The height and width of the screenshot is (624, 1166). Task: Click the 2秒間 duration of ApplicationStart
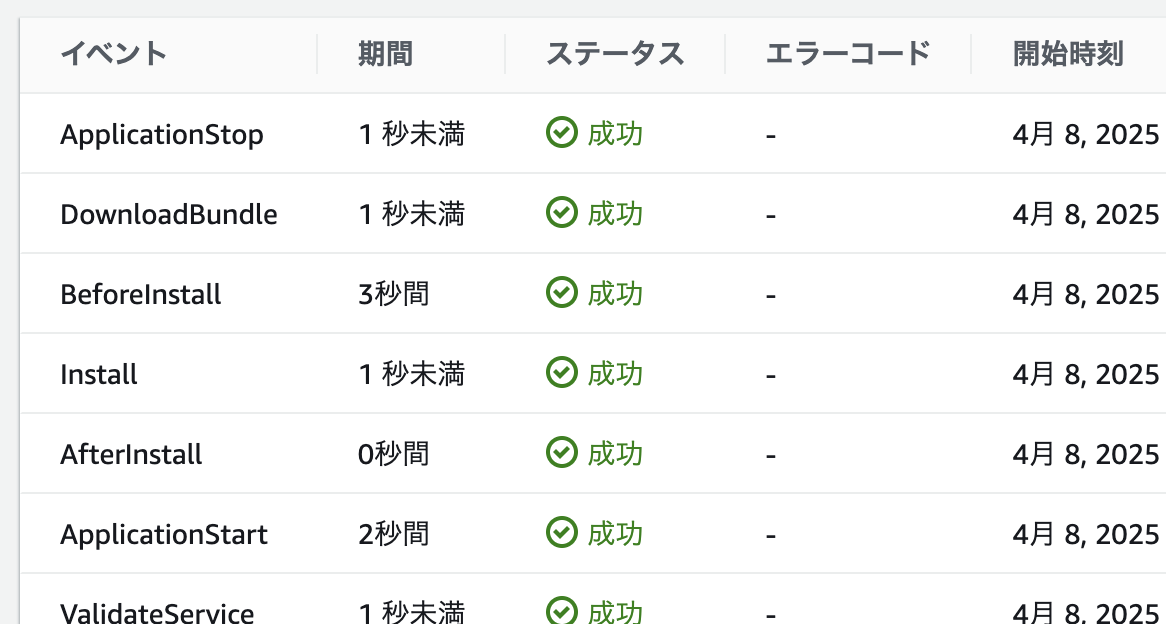393,534
